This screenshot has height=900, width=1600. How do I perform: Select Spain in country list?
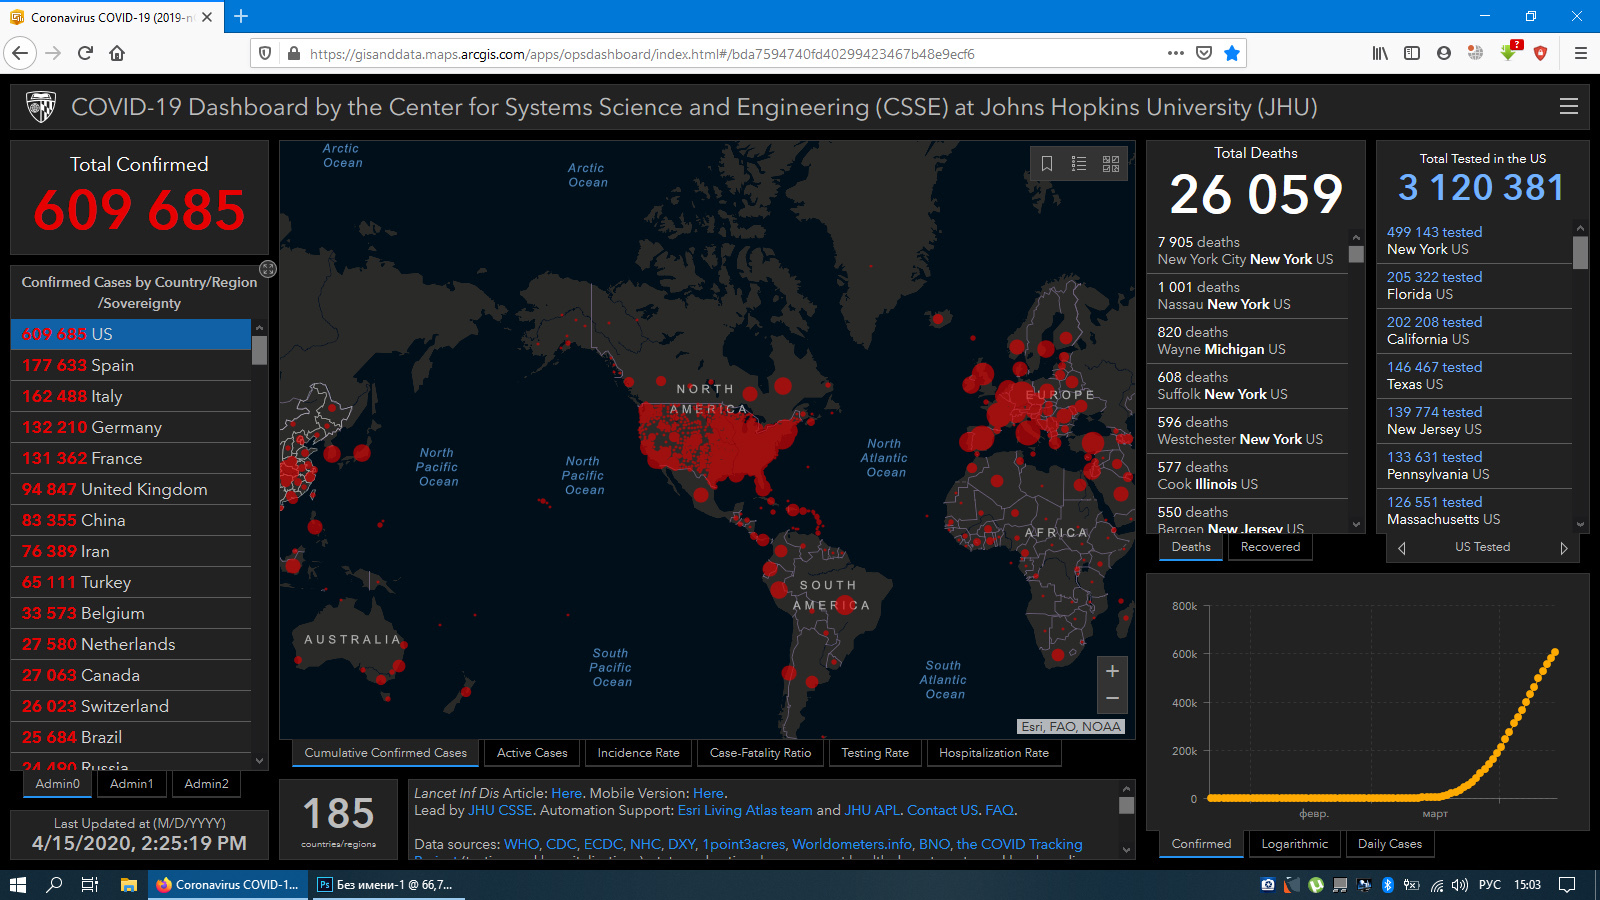pyautogui.click(x=131, y=365)
